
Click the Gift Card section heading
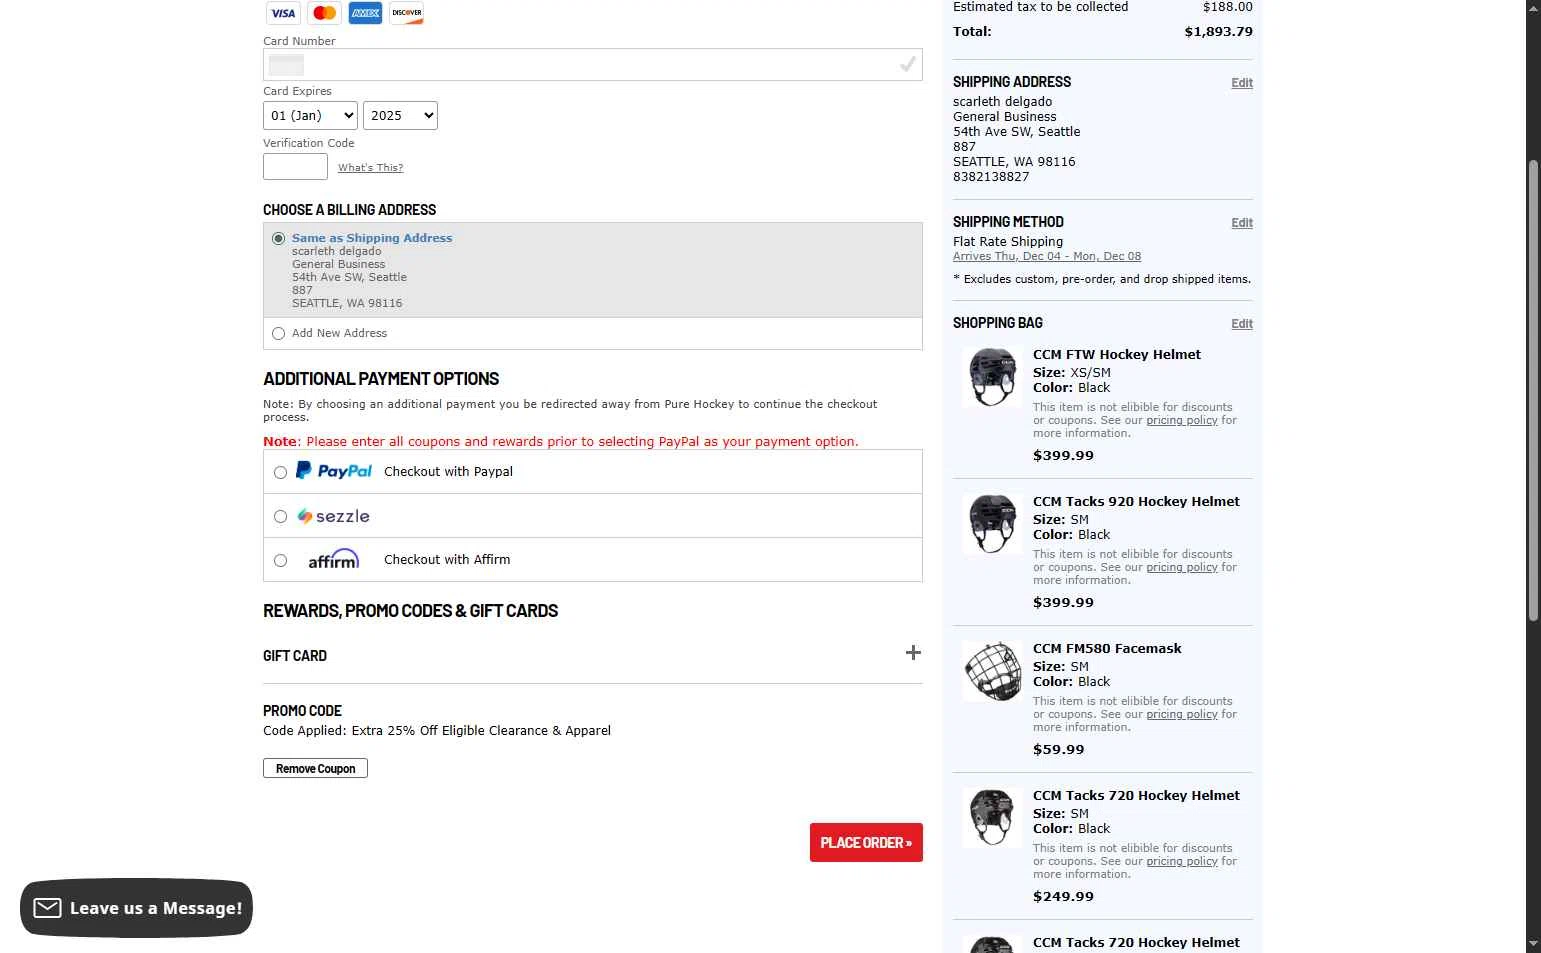pos(295,656)
